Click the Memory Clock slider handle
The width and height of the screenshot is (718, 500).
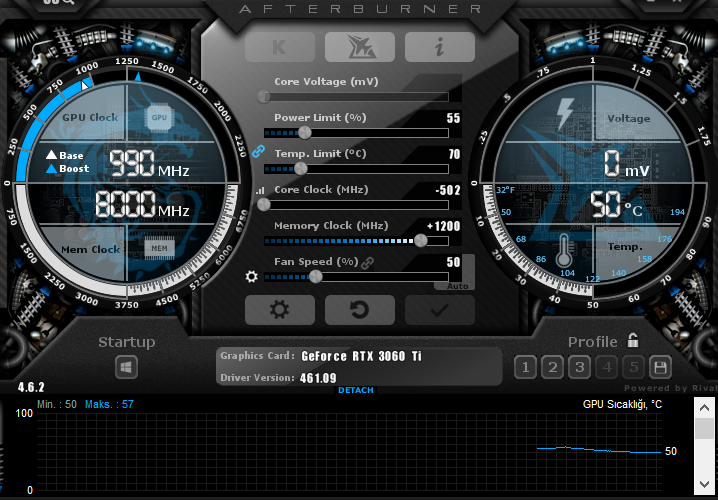420,241
